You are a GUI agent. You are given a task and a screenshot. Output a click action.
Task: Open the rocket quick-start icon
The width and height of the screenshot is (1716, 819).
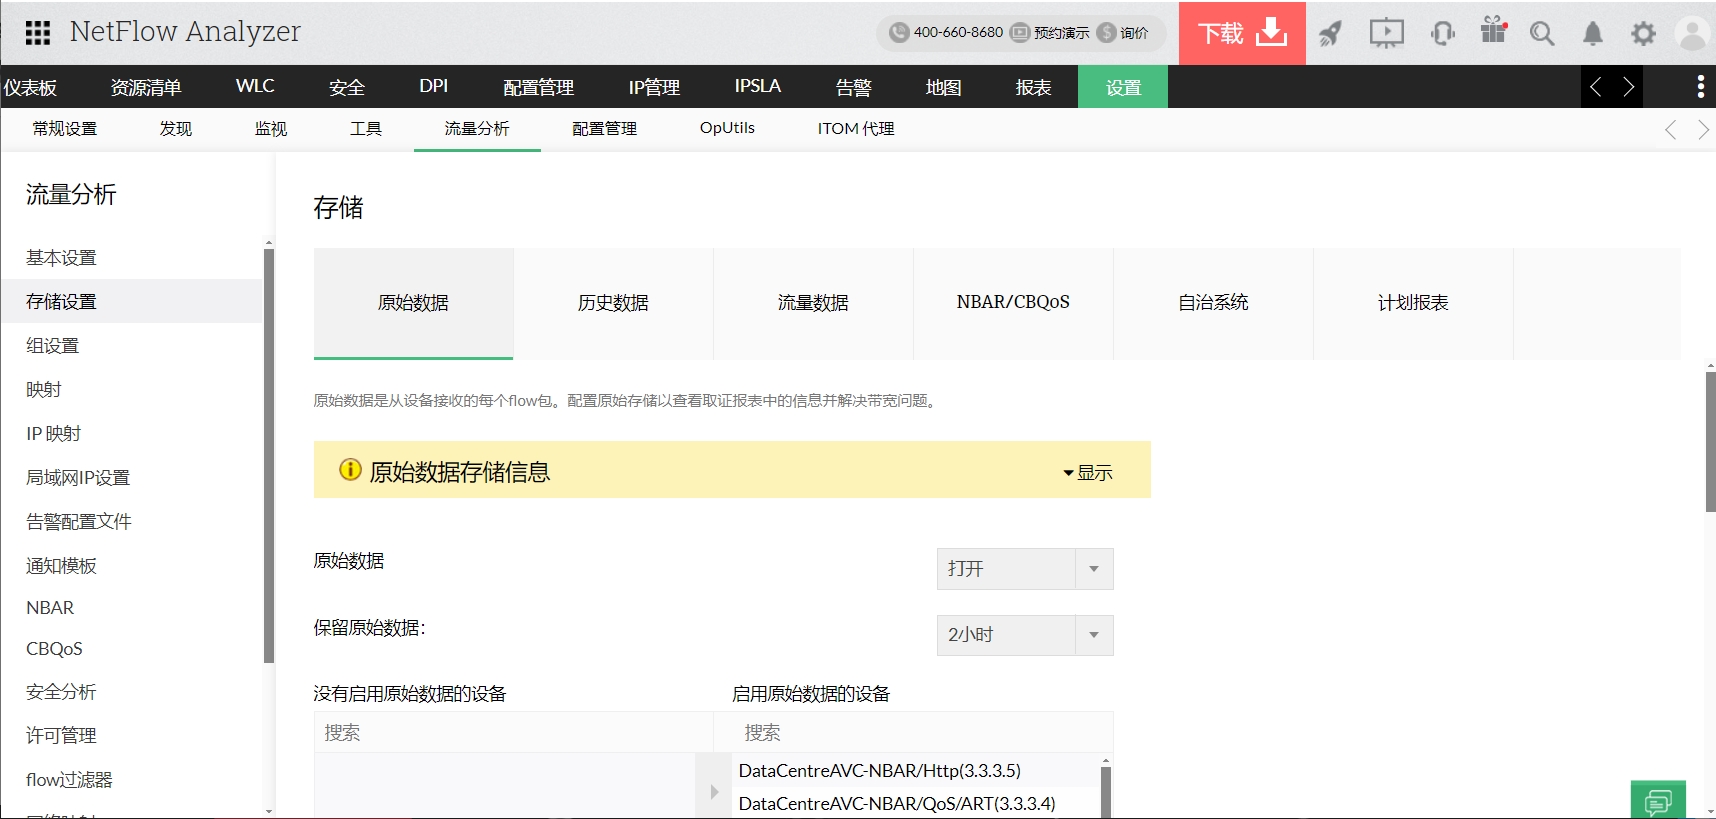[x=1330, y=34]
